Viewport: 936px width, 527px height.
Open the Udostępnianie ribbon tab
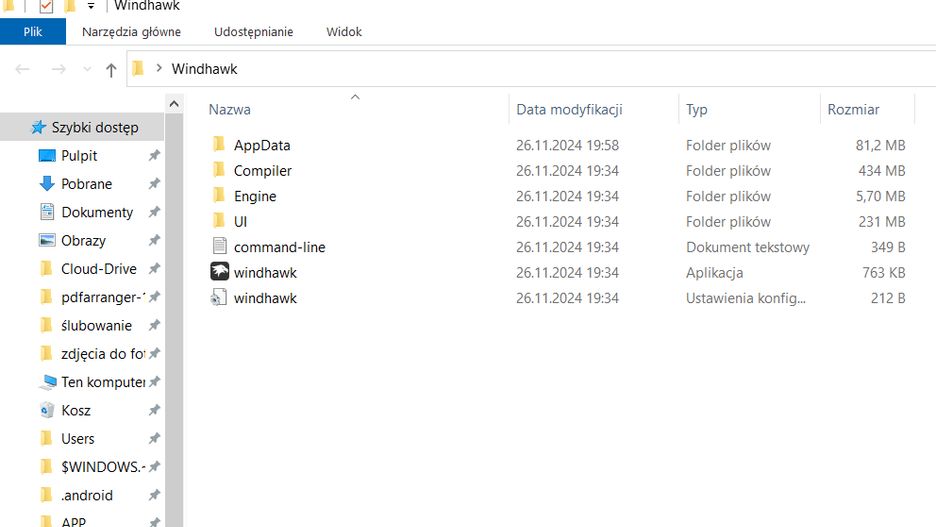(x=254, y=32)
